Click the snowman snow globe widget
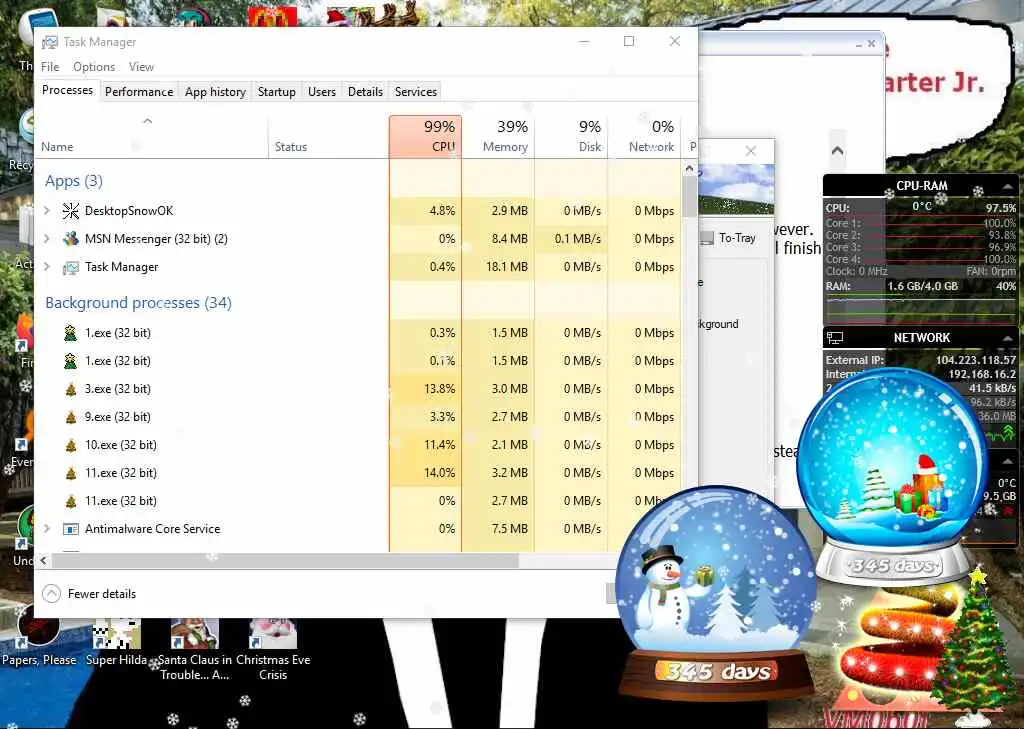This screenshot has width=1024, height=729. tap(716, 591)
